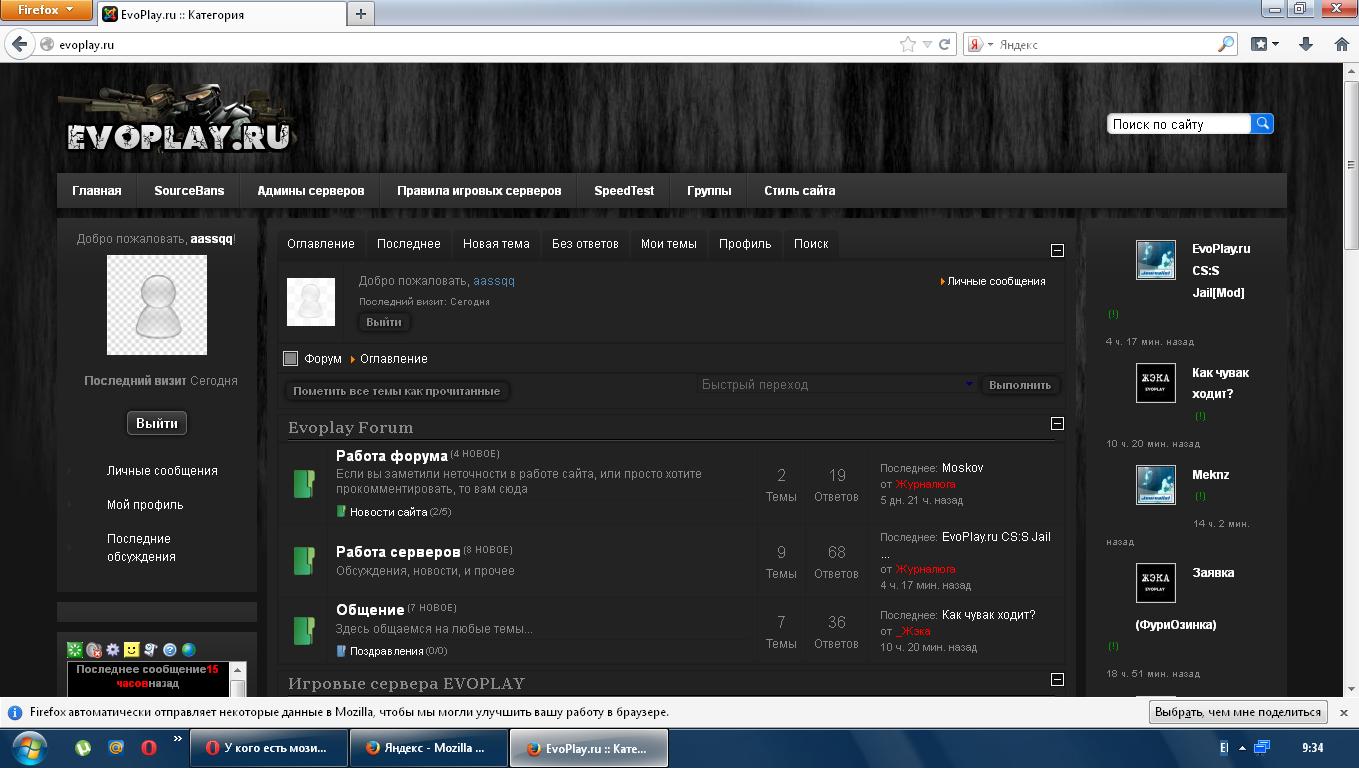Open Firefox downloads arrow icon
This screenshot has width=1359, height=769.
(x=1305, y=44)
